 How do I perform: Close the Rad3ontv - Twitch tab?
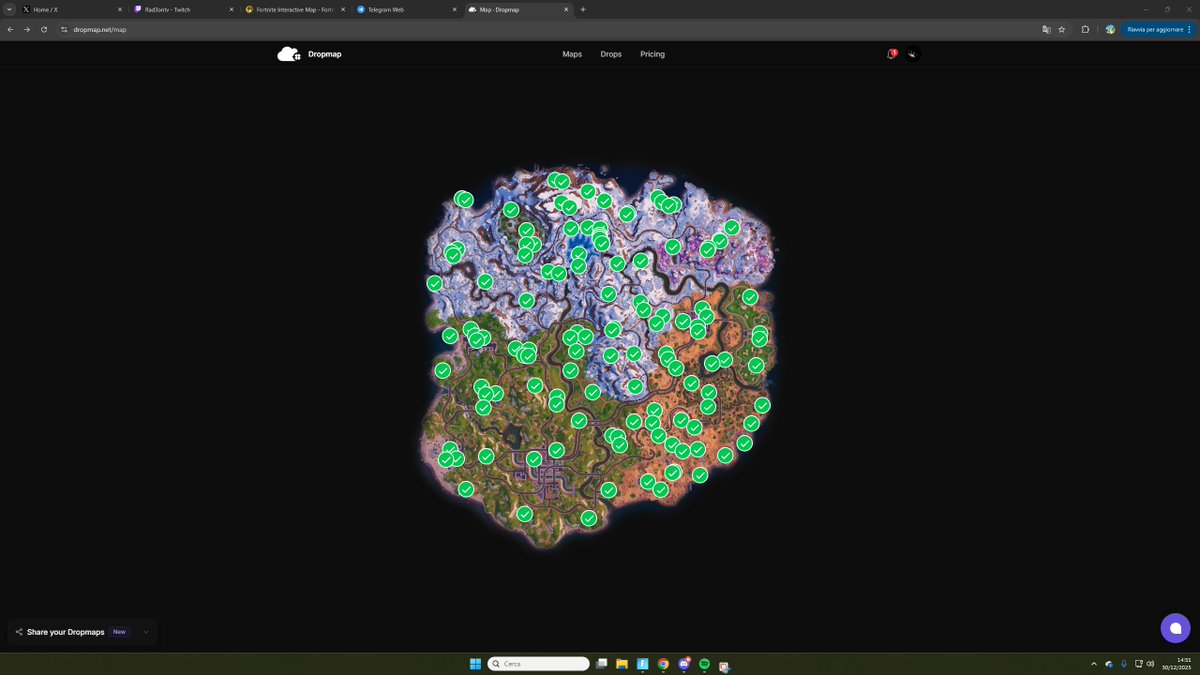[x=232, y=9]
